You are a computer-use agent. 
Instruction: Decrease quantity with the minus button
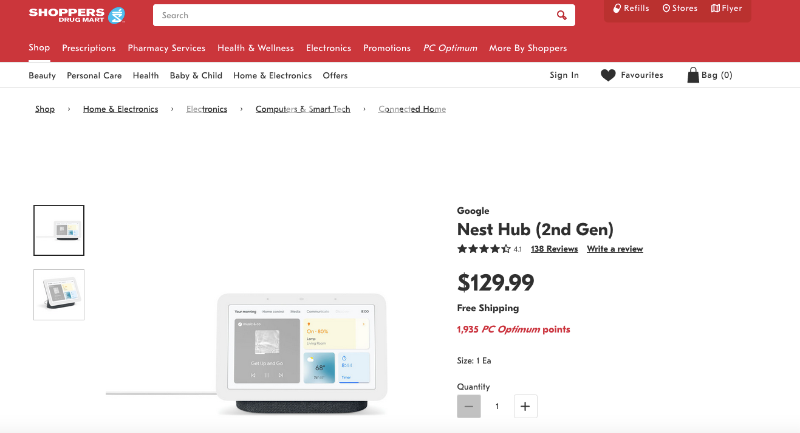click(469, 406)
